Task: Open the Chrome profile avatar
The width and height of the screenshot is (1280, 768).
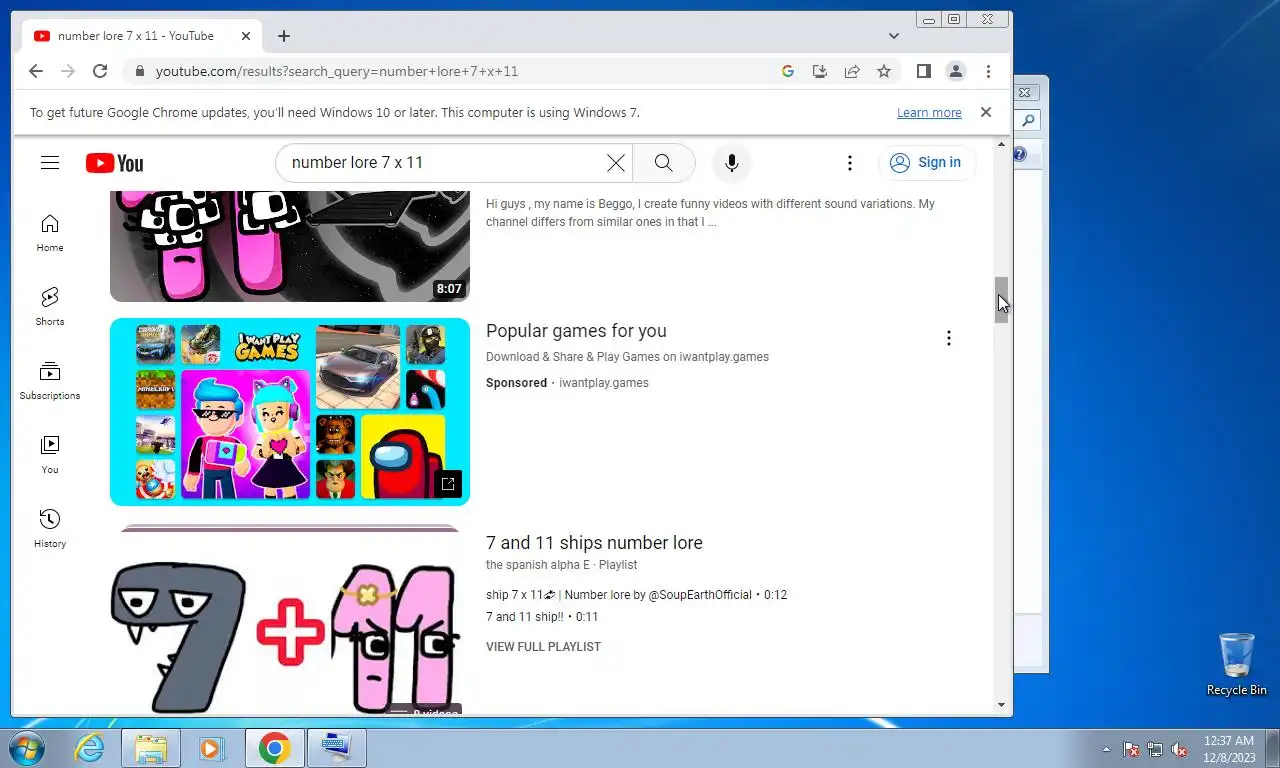Action: [x=956, y=71]
